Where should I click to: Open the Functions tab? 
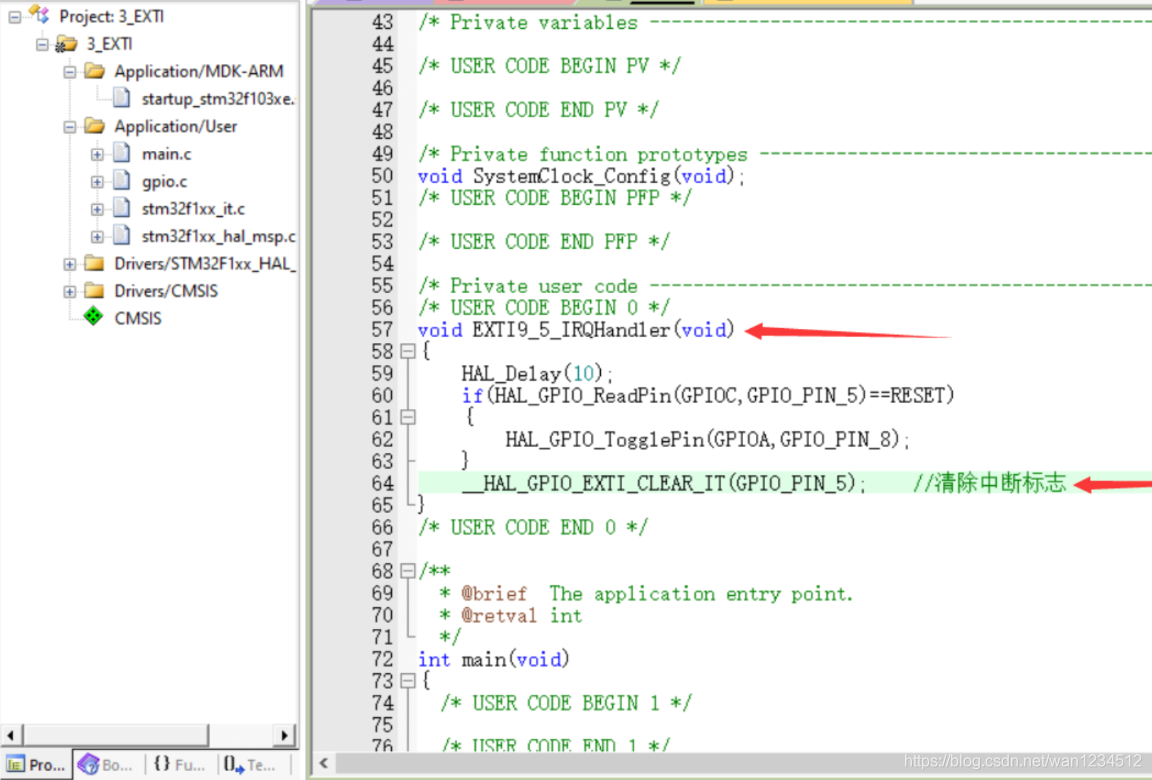pyautogui.click(x=179, y=765)
